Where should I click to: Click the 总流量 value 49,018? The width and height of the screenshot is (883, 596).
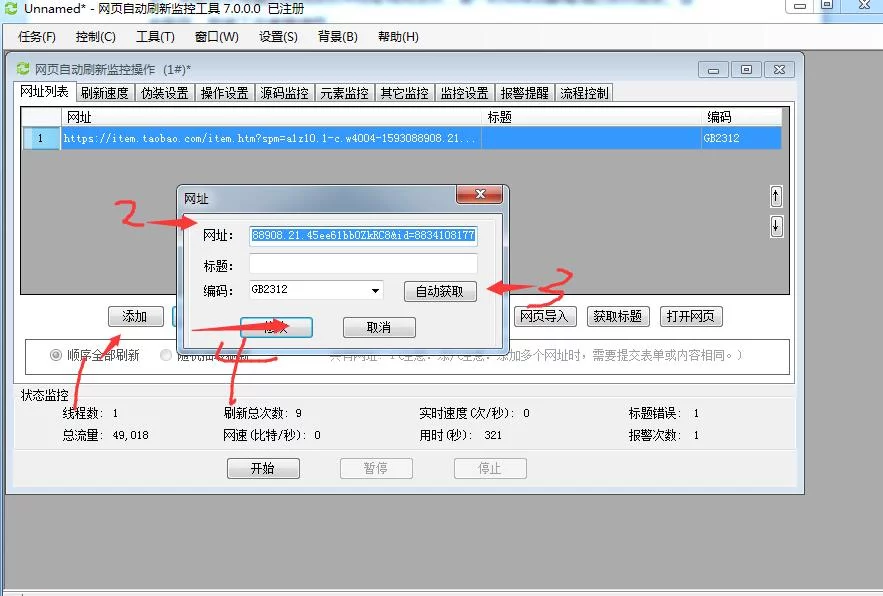click(x=131, y=435)
